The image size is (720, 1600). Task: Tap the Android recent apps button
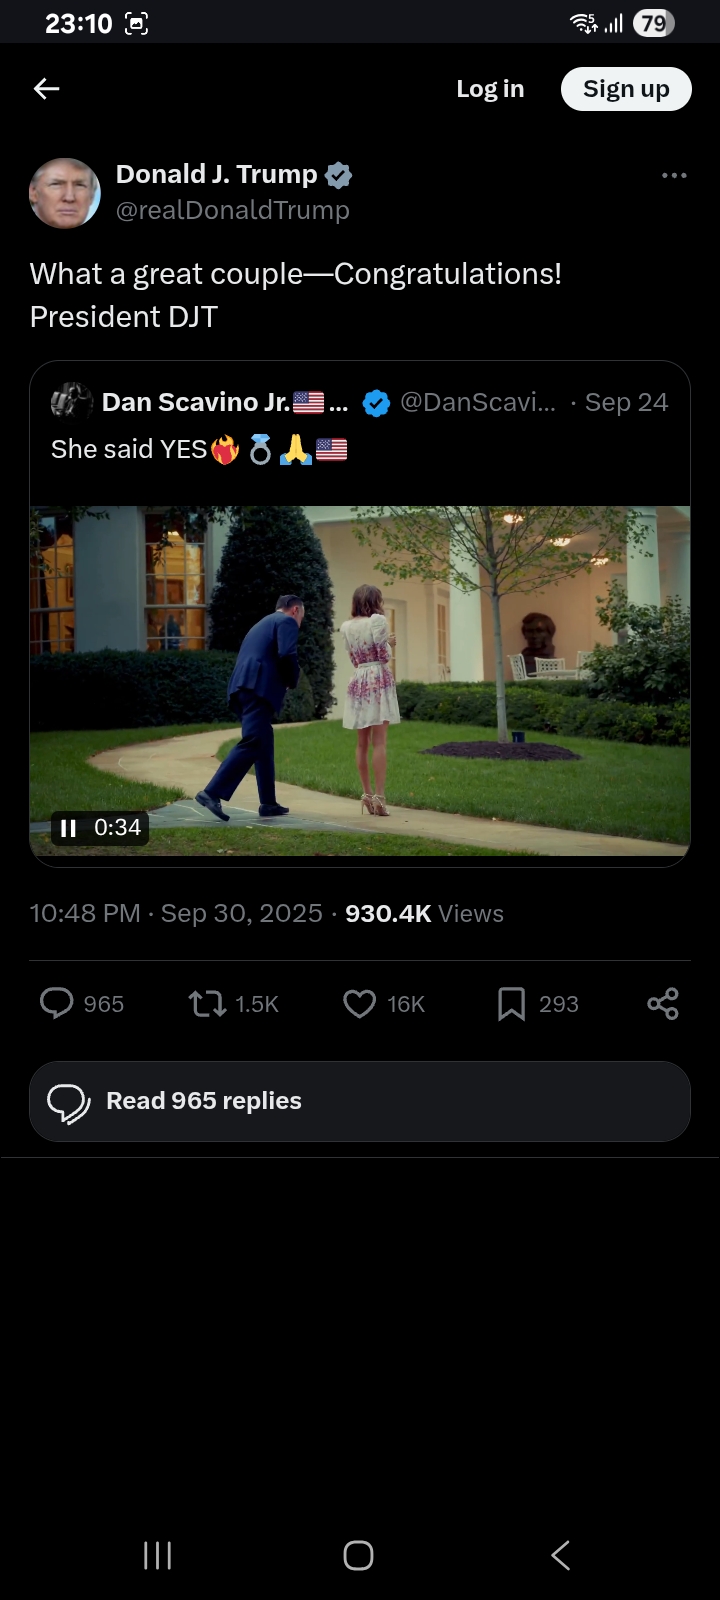pos(158,1555)
